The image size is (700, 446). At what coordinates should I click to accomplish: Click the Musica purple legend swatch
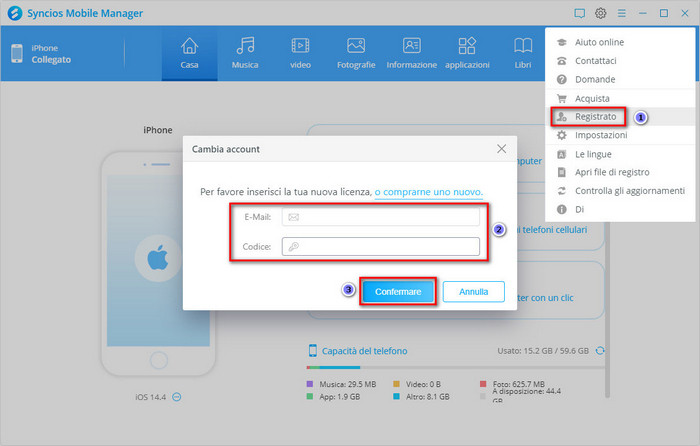pos(310,384)
